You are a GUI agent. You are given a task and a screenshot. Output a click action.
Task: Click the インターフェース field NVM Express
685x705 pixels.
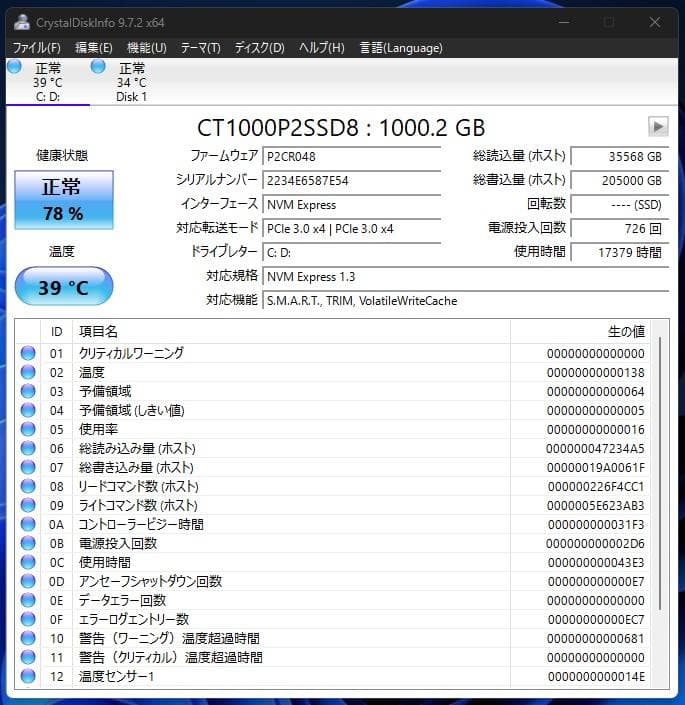[351, 205]
